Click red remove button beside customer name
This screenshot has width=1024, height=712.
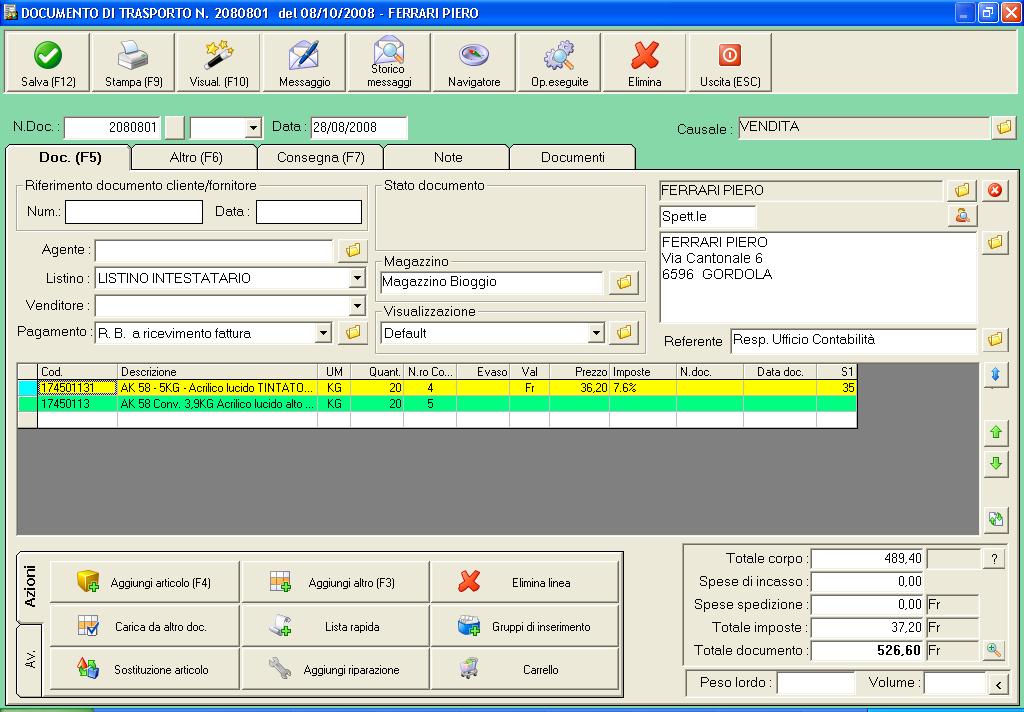[995, 190]
